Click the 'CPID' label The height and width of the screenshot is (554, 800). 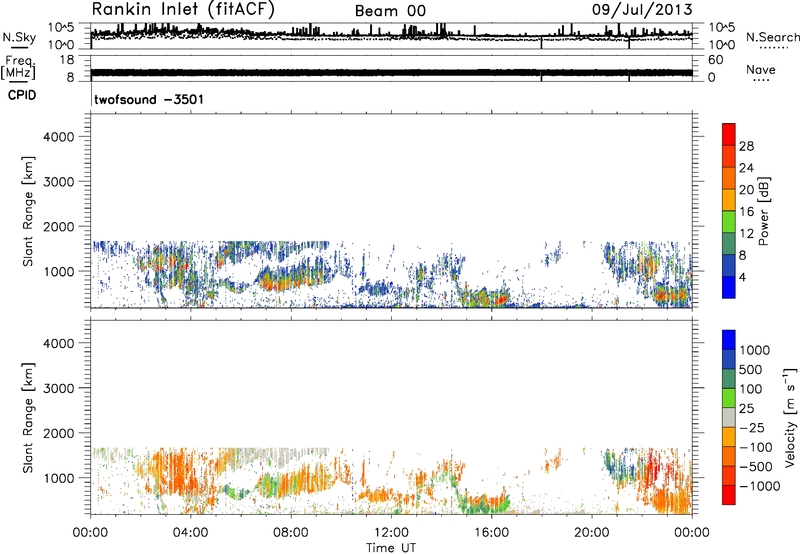[22, 95]
